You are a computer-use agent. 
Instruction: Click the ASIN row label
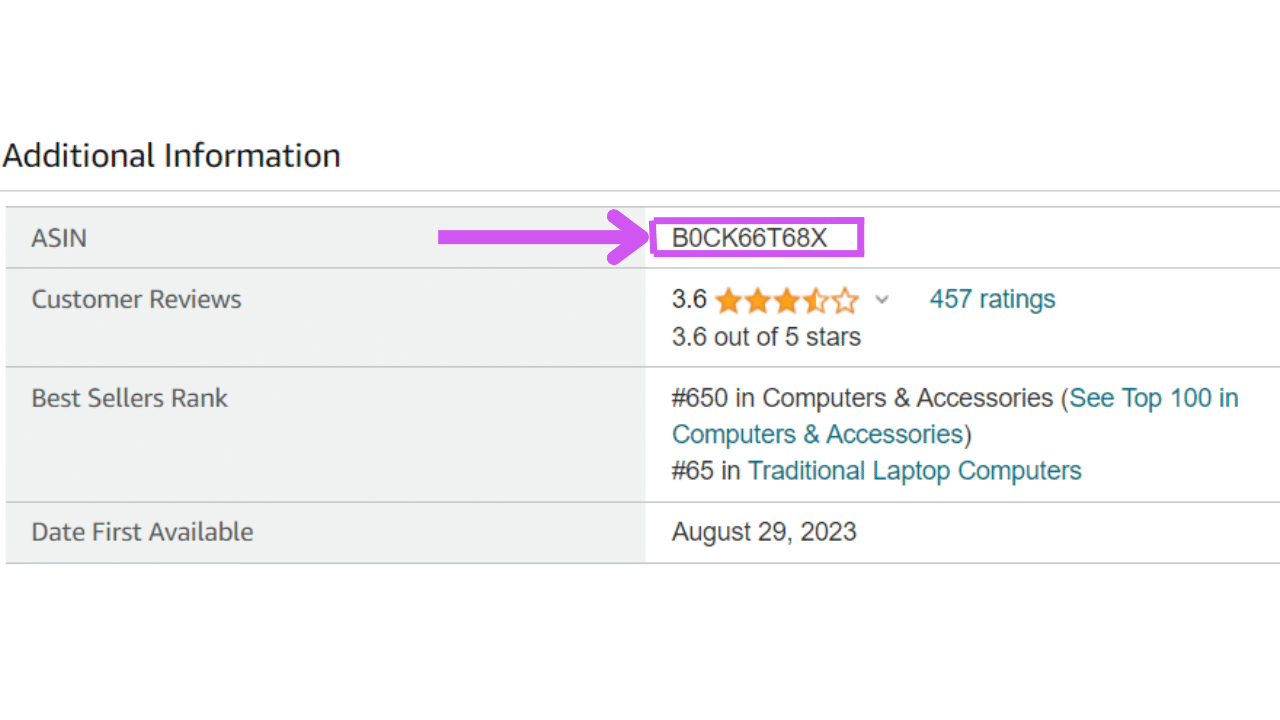tap(59, 238)
